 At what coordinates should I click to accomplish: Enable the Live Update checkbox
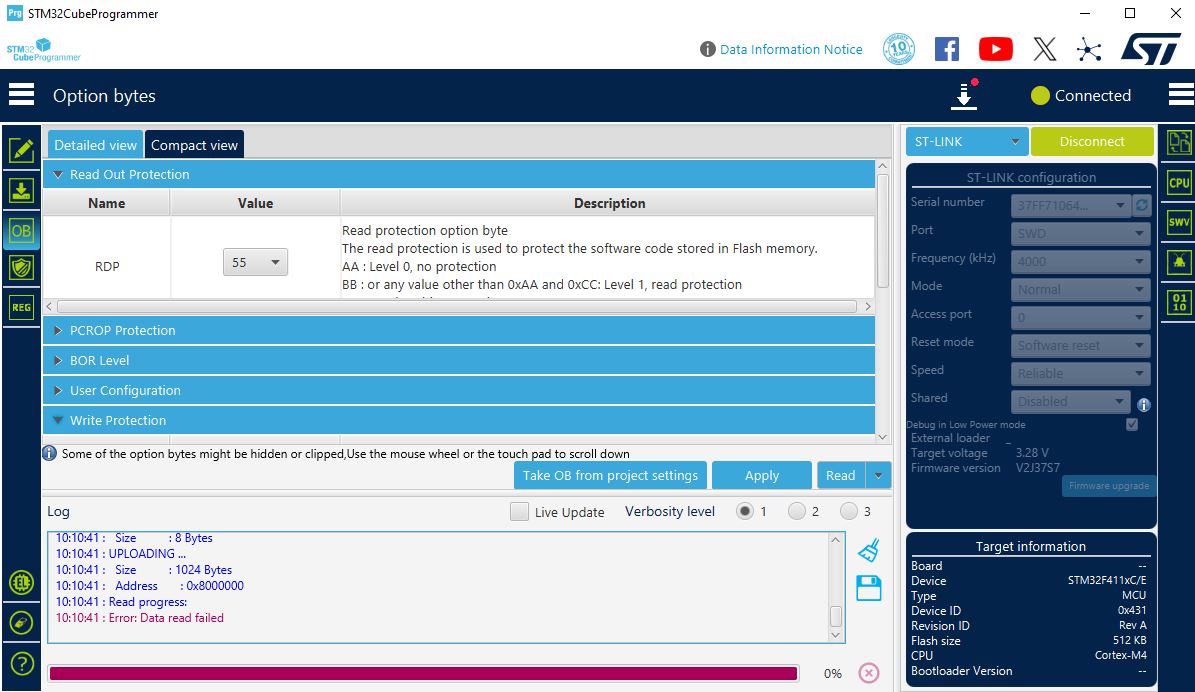519,512
